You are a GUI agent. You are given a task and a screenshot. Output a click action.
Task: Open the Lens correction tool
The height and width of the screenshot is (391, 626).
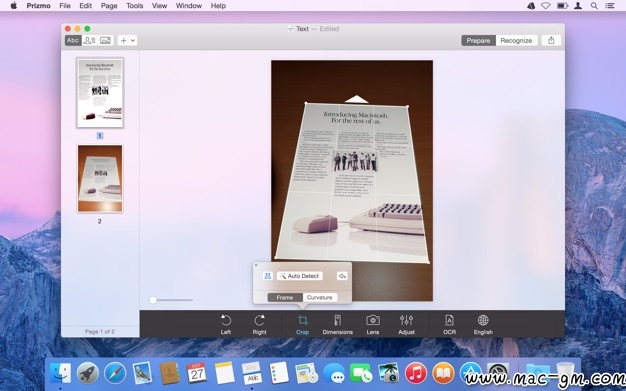[x=372, y=324]
